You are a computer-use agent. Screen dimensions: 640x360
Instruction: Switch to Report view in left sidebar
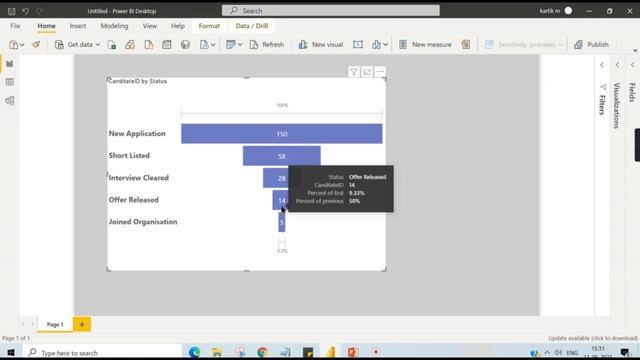(x=10, y=64)
